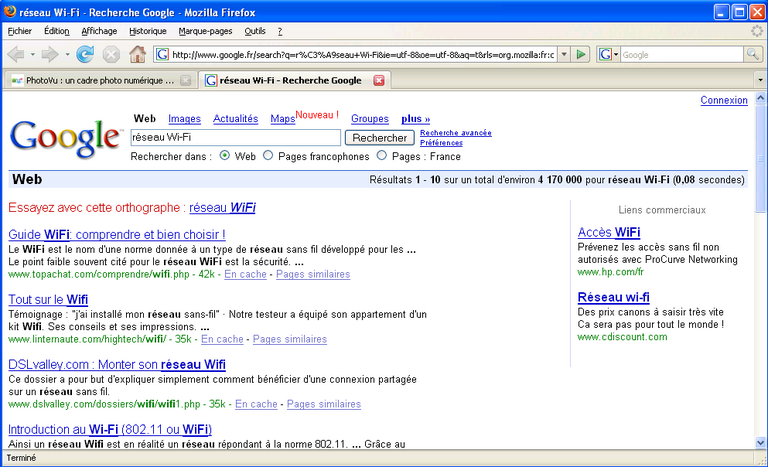The width and height of the screenshot is (768, 467).
Task: Expand the address bar URL history dropdown
Action: coord(564,54)
